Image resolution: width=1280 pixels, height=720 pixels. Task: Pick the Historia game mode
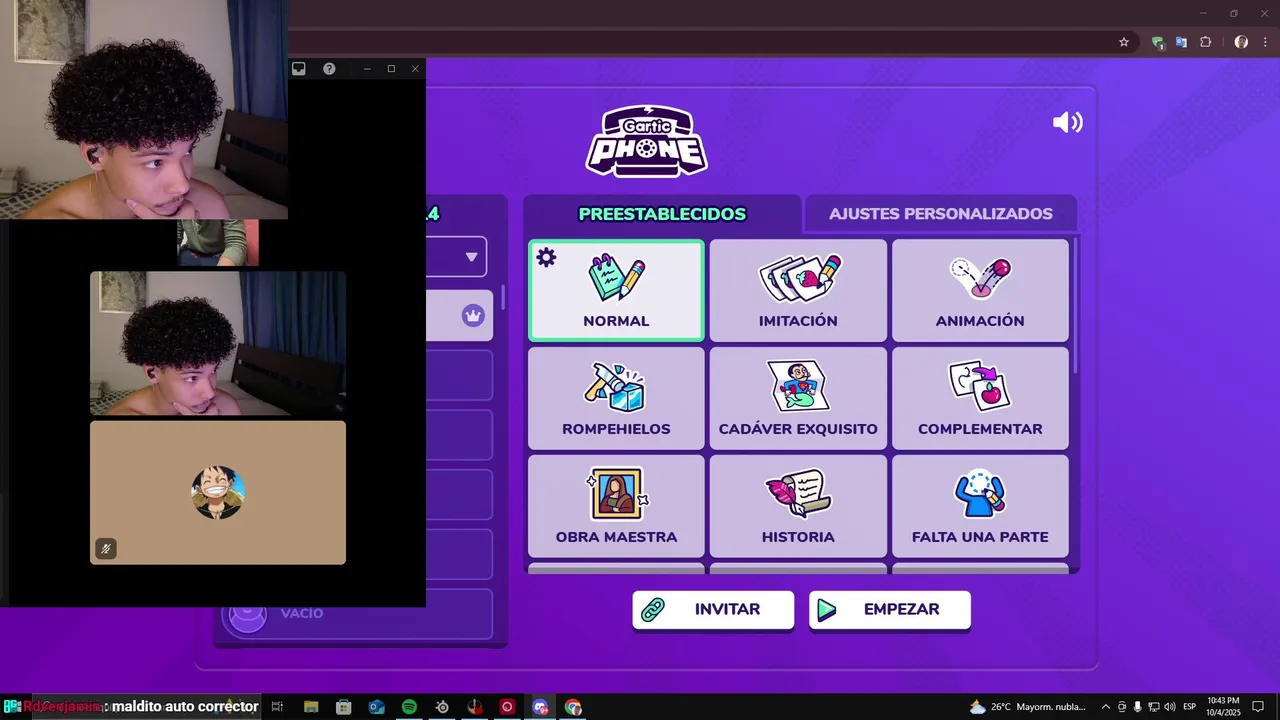(x=798, y=506)
